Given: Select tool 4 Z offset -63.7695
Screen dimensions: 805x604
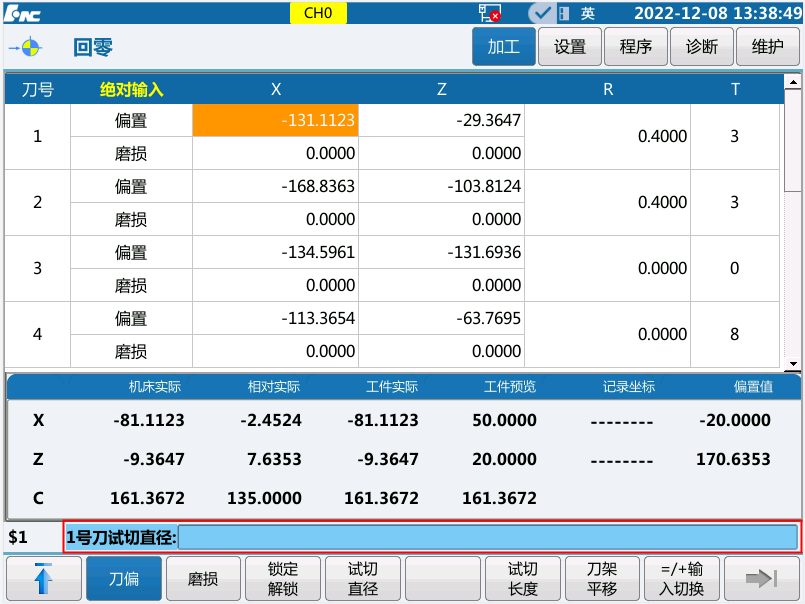Looking at the screenshot, I should [x=442, y=318].
